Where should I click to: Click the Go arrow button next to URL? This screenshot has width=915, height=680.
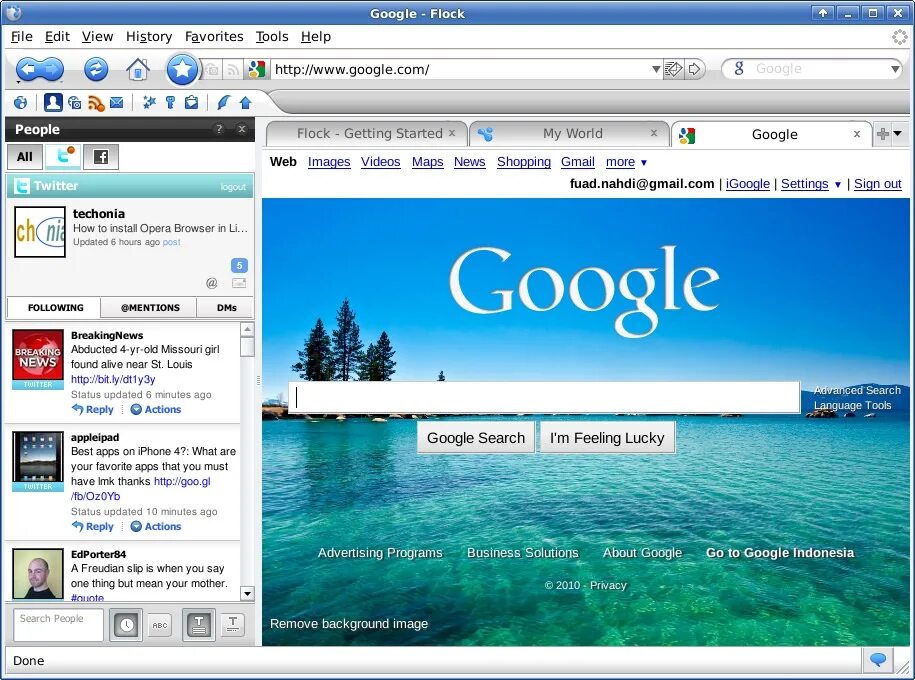(694, 69)
